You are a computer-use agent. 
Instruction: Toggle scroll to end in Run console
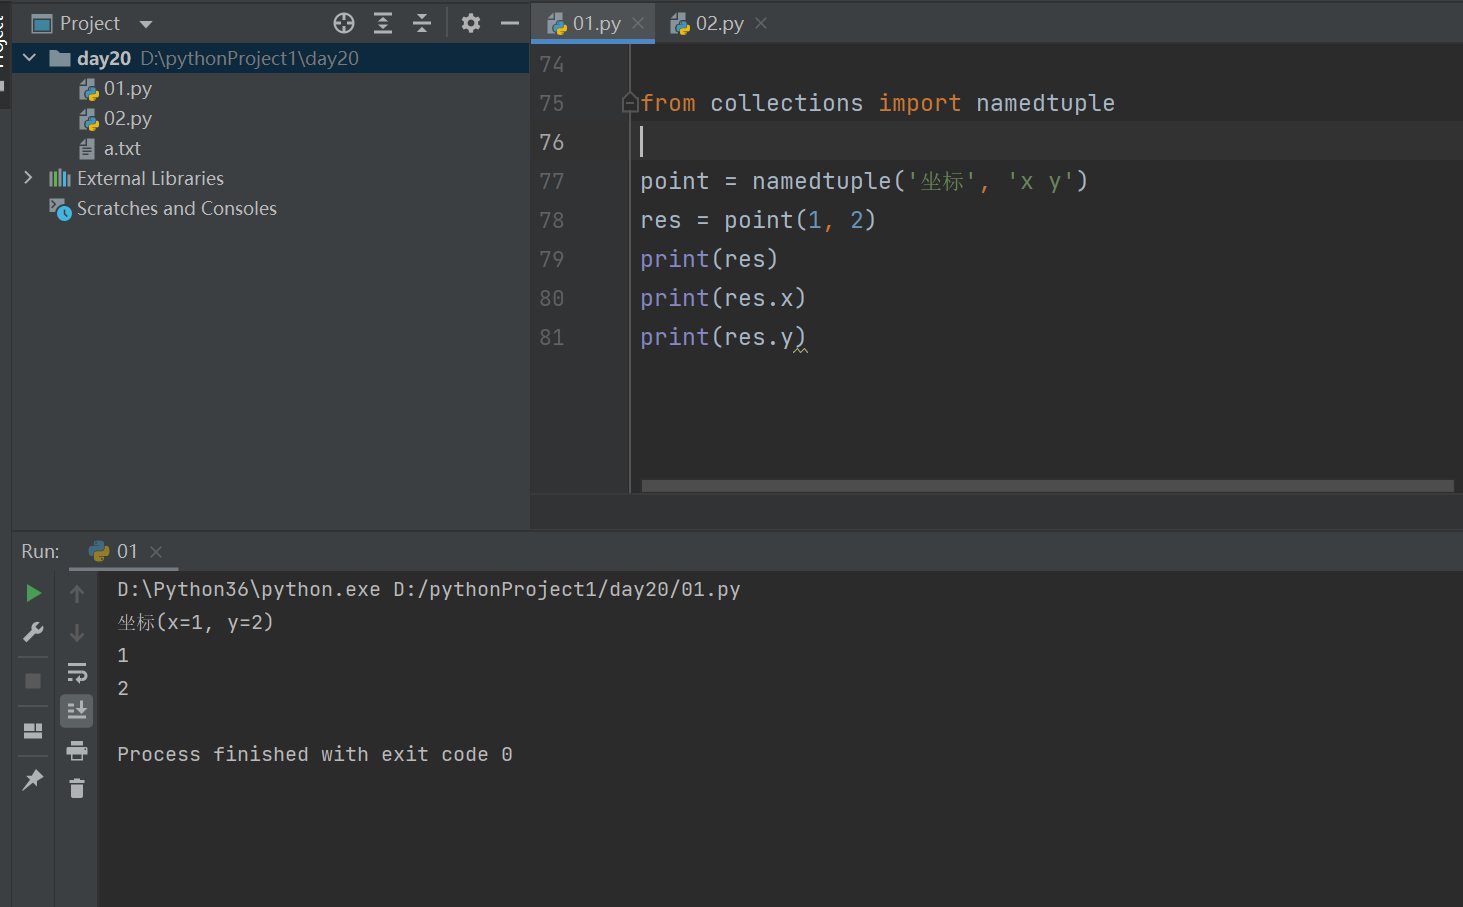click(77, 711)
